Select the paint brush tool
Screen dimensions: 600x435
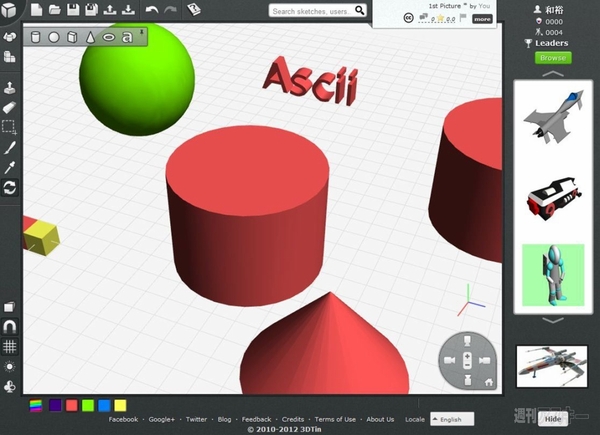point(10,148)
